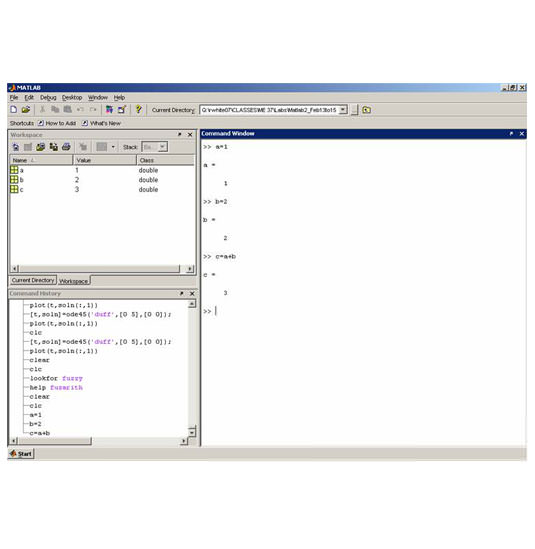Open the Desktop menu
This screenshot has width=535, height=549.
coord(72,97)
